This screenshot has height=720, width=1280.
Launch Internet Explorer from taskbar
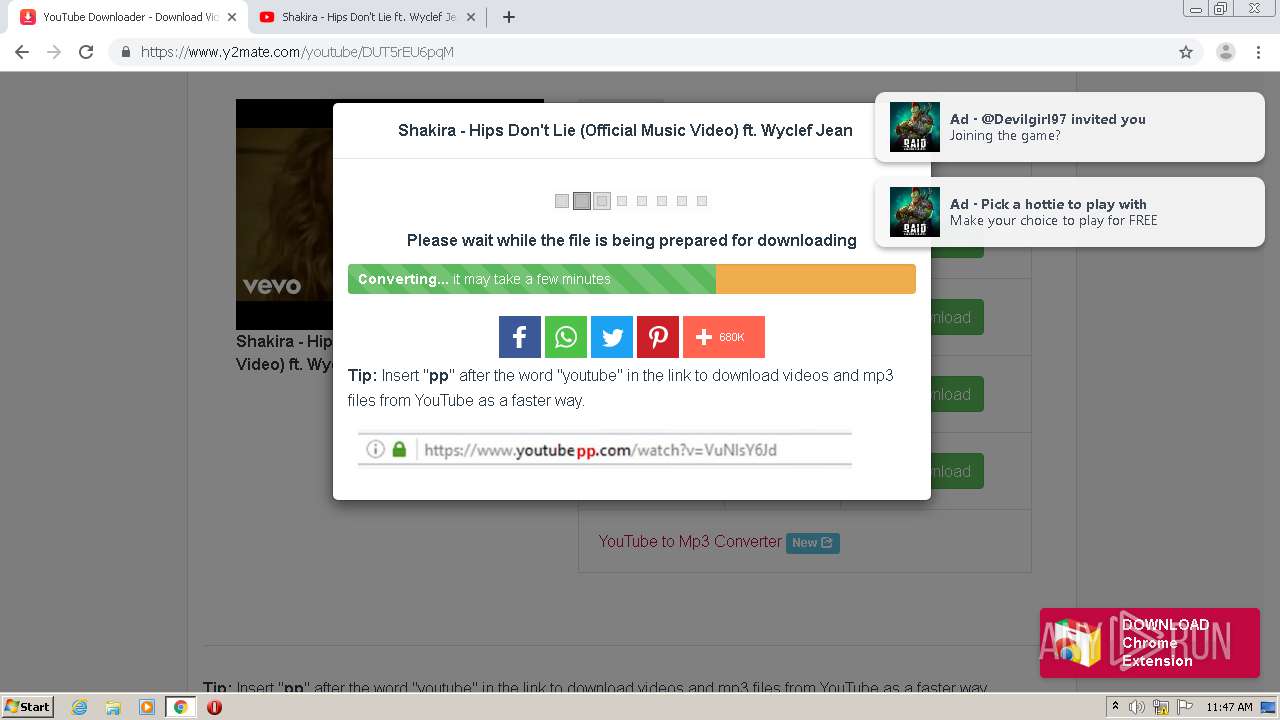(79, 707)
